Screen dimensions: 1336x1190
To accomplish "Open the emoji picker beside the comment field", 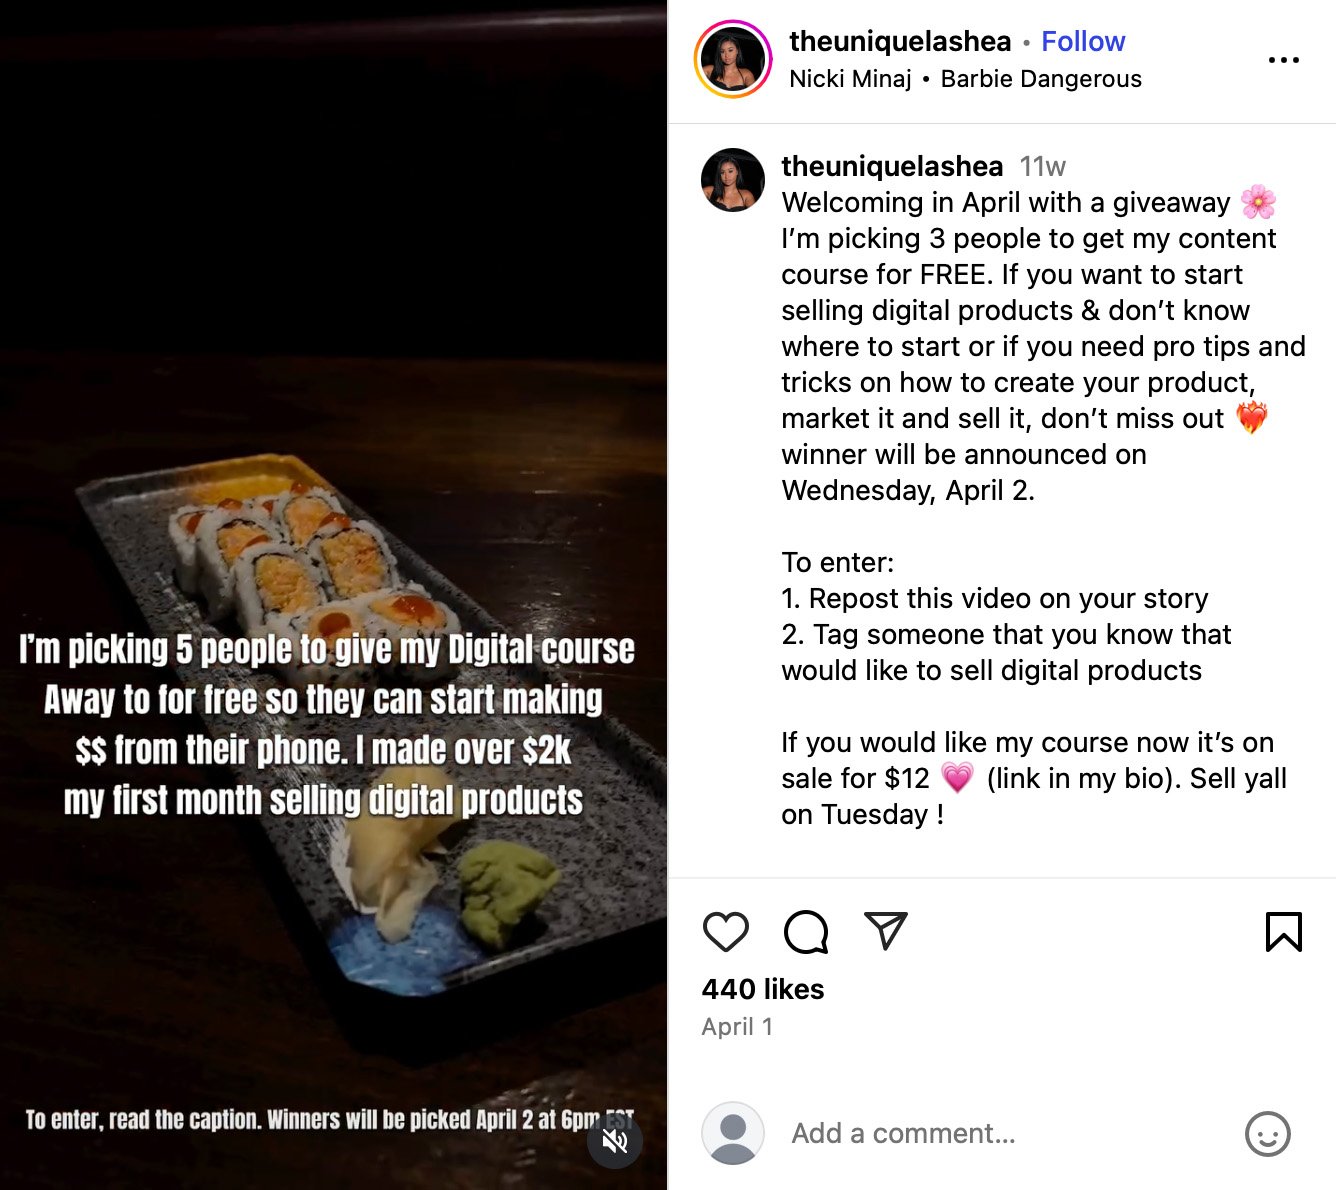I will 1268,1135.
